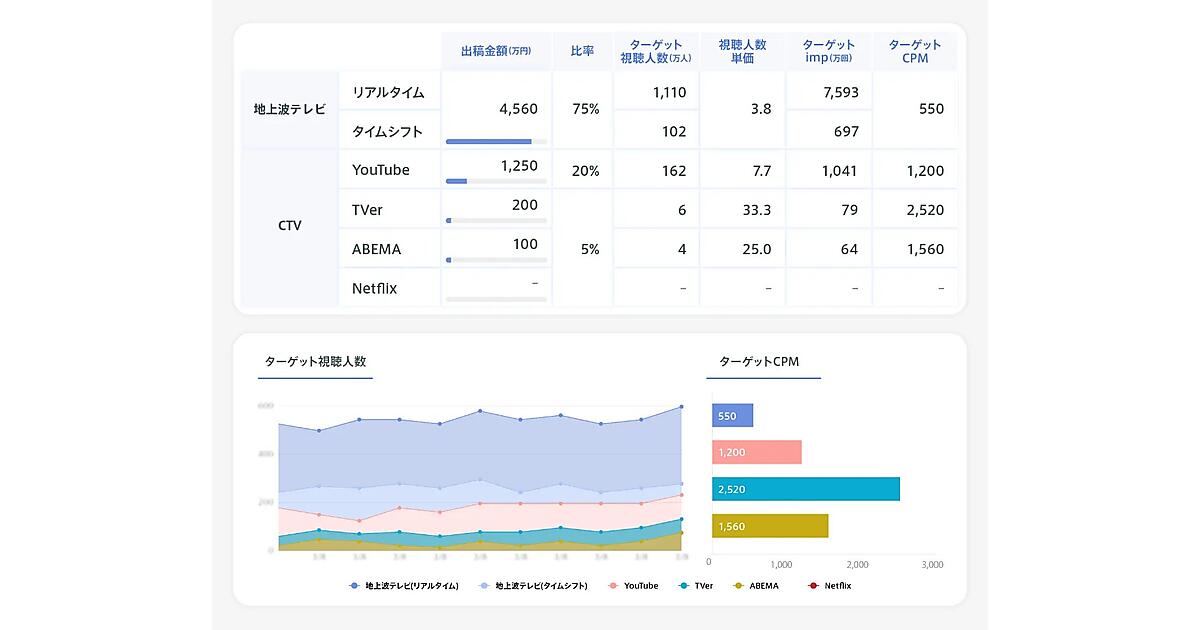Click the teal 2,520 CPM bar
This screenshot has width=1200, height=630.
[x=805, y=489]
